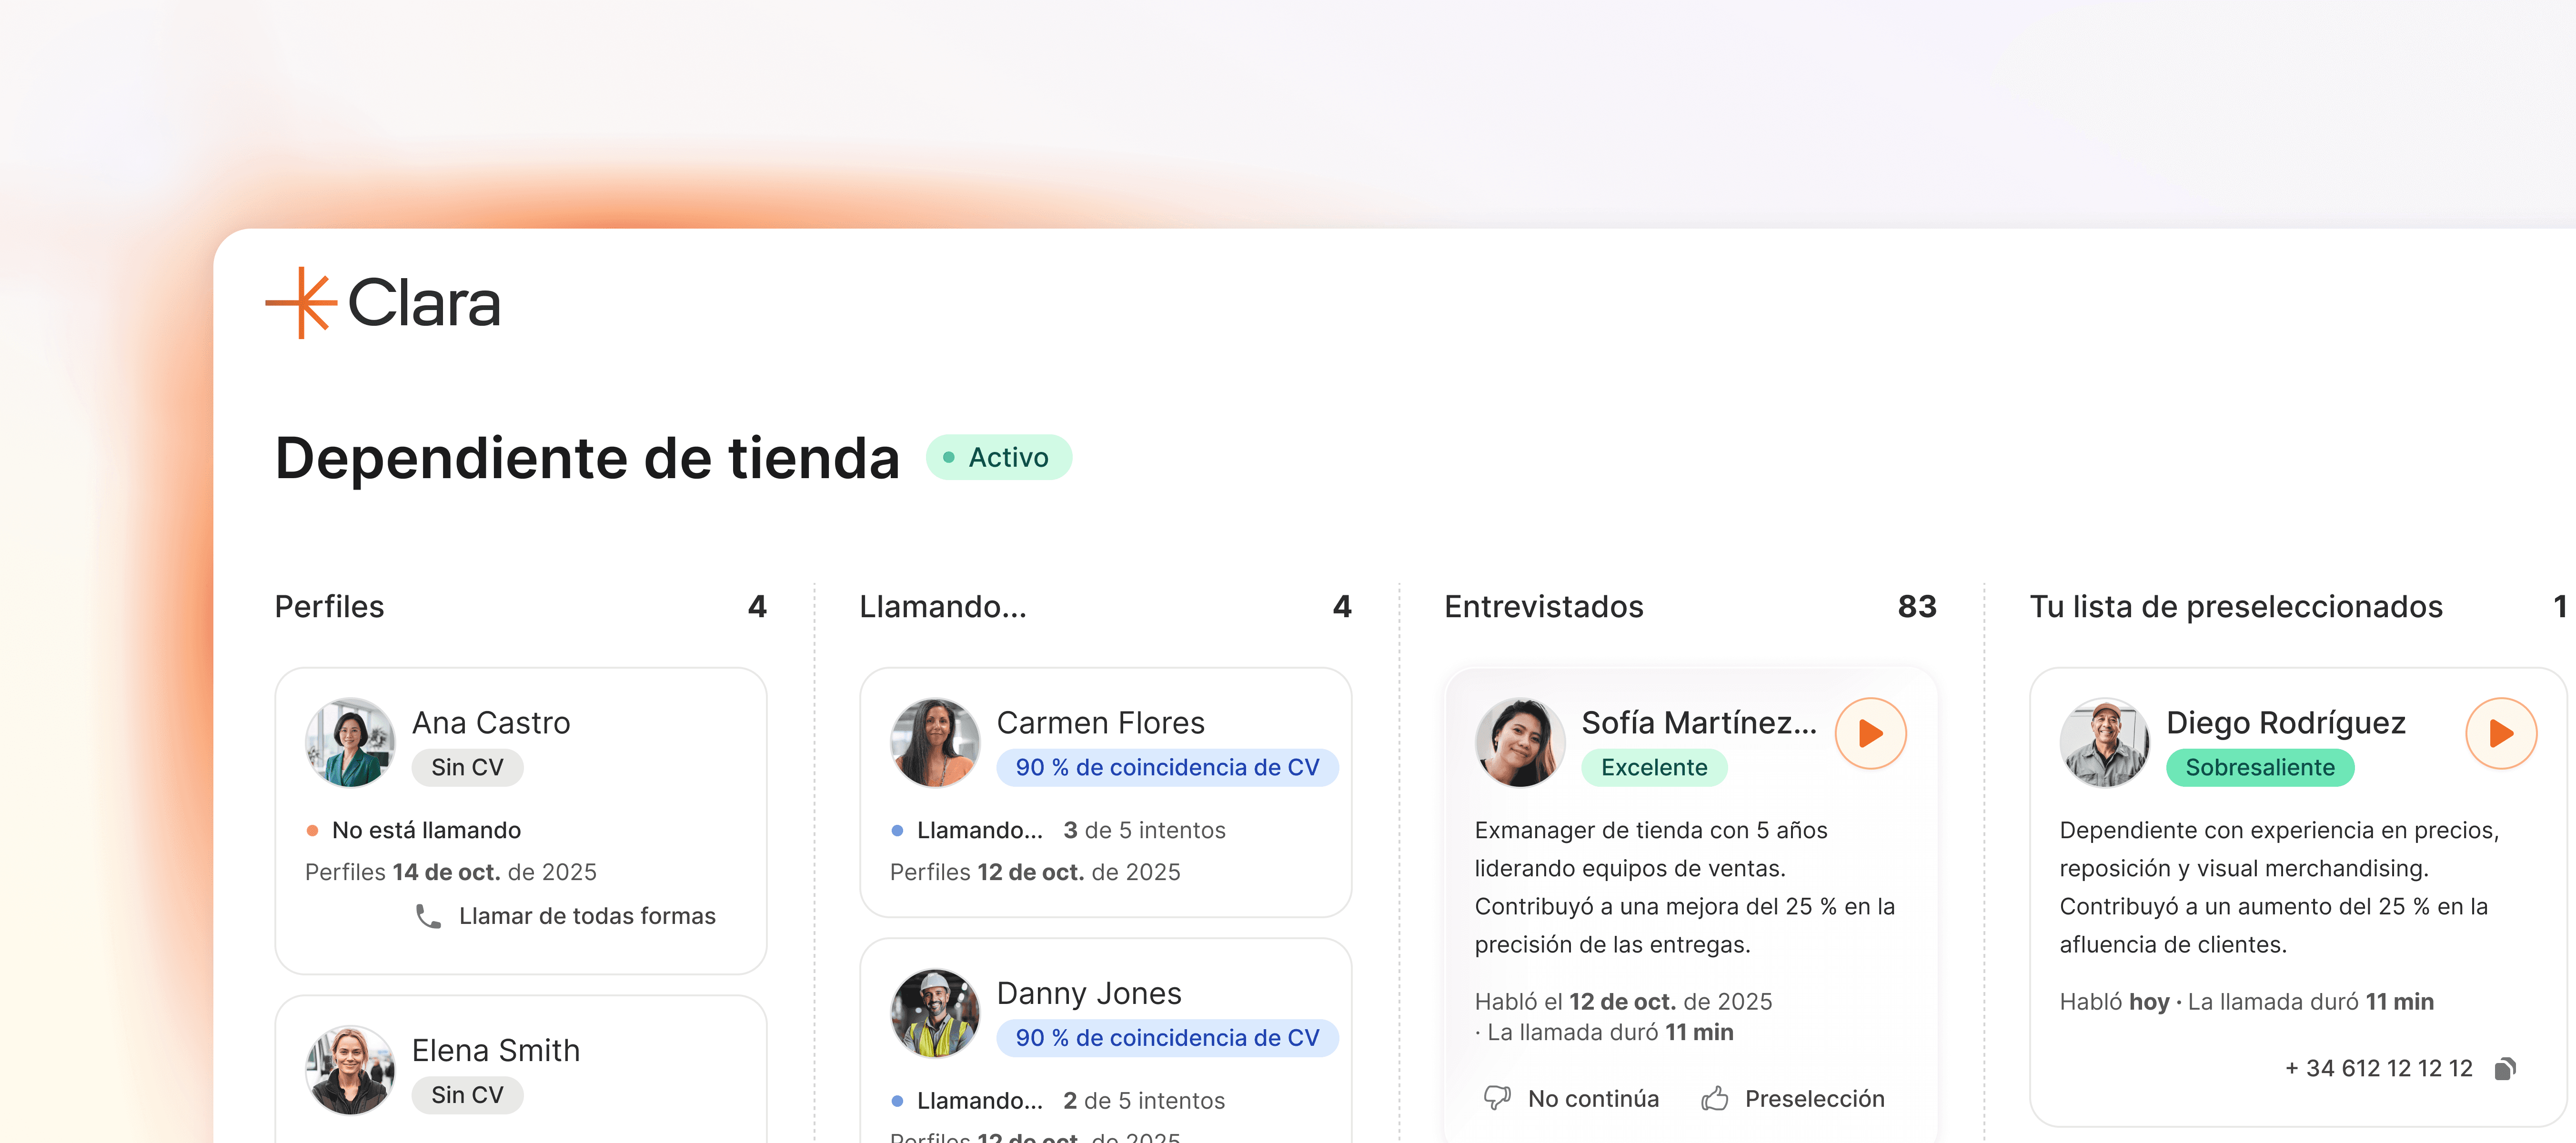Click the Sobresaliente rating tag
2576x1143 pixels.
click(x=2260, y=767)
